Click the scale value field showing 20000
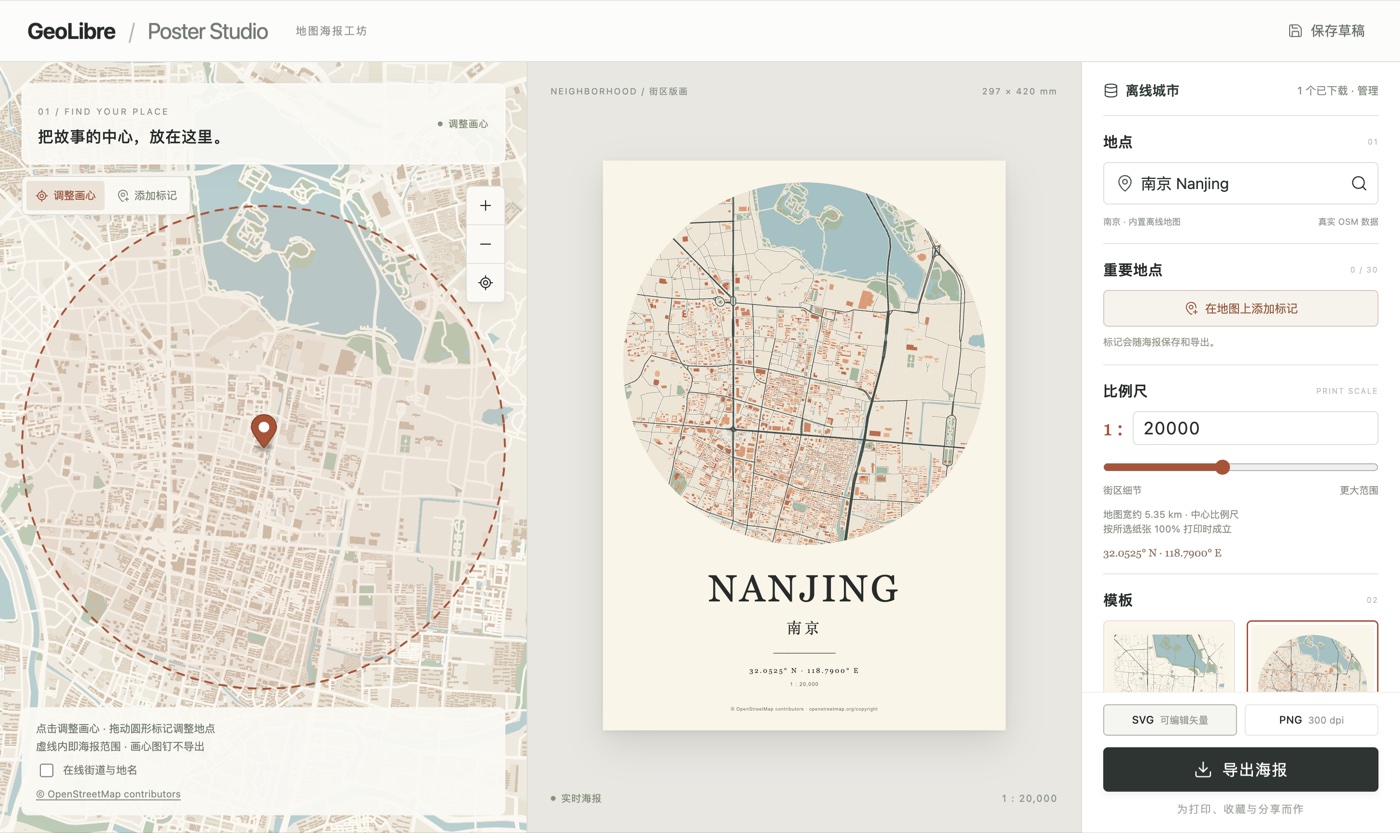The width and height of the screenshot is (1400, 833). 1255,428
